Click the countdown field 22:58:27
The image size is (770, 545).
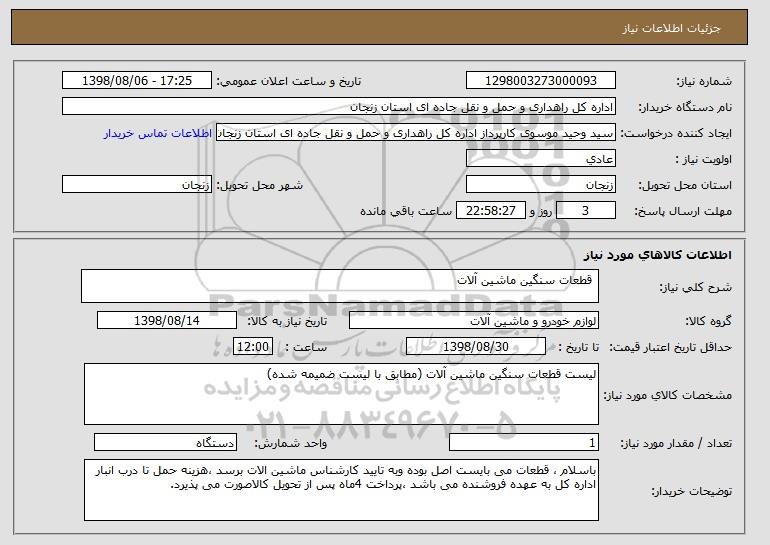(x=491, y=211)
